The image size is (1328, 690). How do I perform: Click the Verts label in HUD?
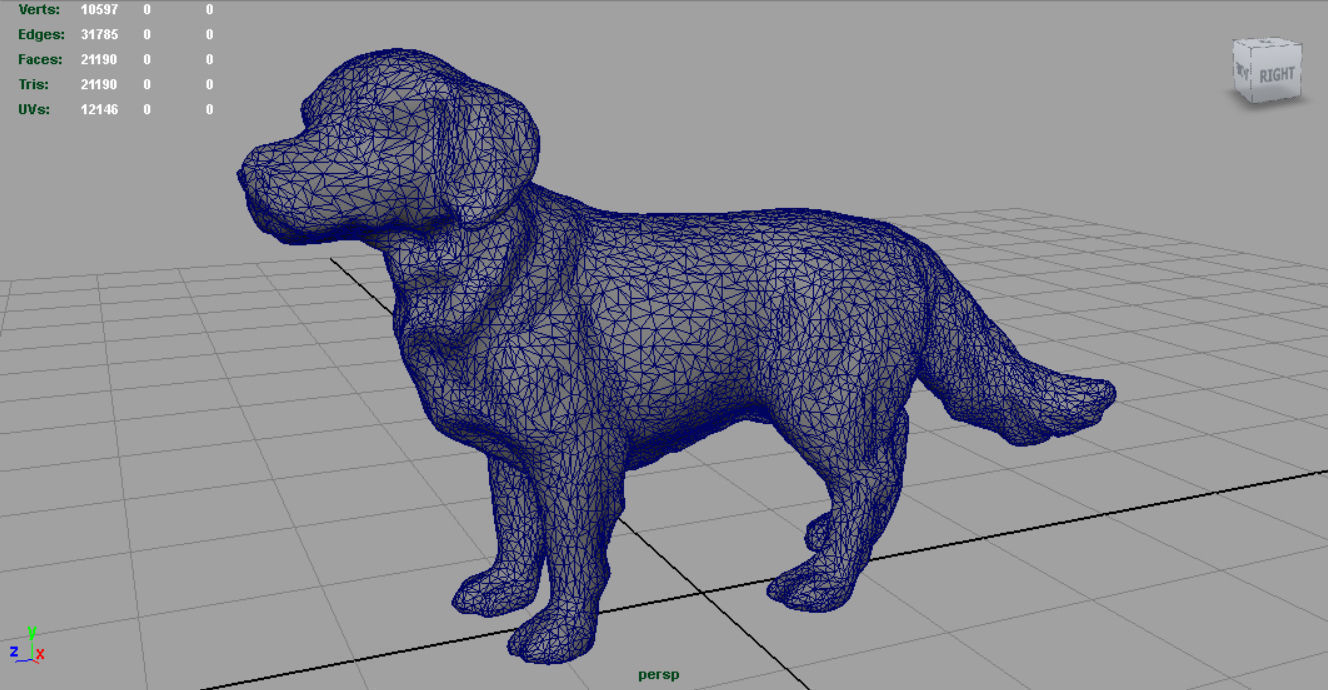click(x=38, y=9)
